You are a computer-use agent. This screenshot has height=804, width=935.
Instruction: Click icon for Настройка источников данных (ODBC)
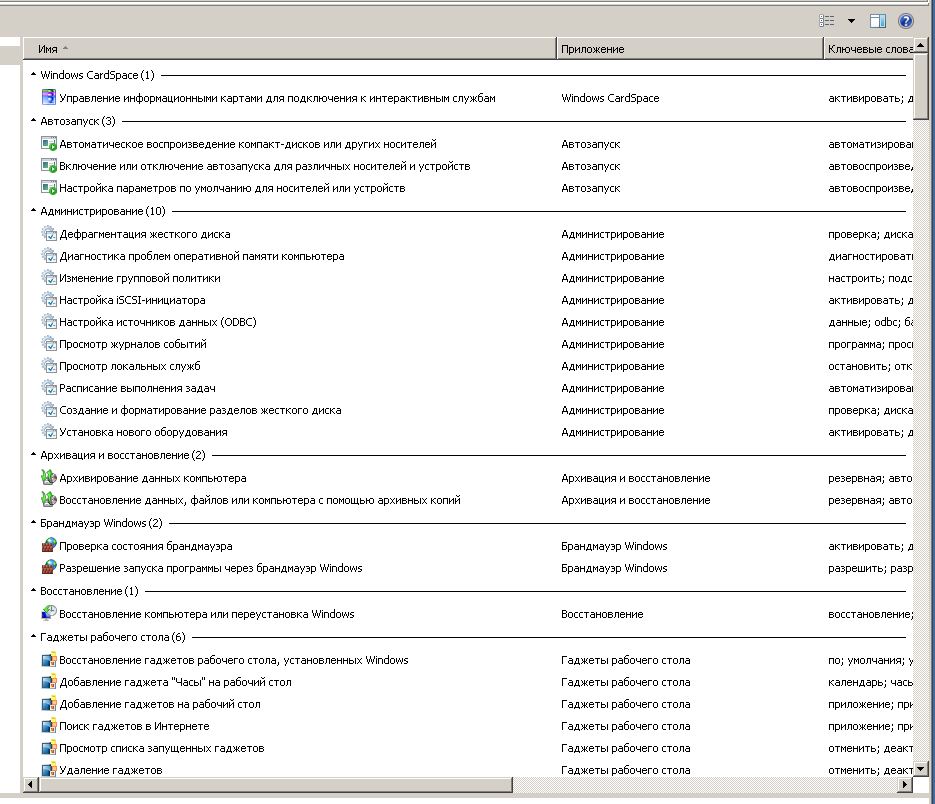(x=49, y=322)
